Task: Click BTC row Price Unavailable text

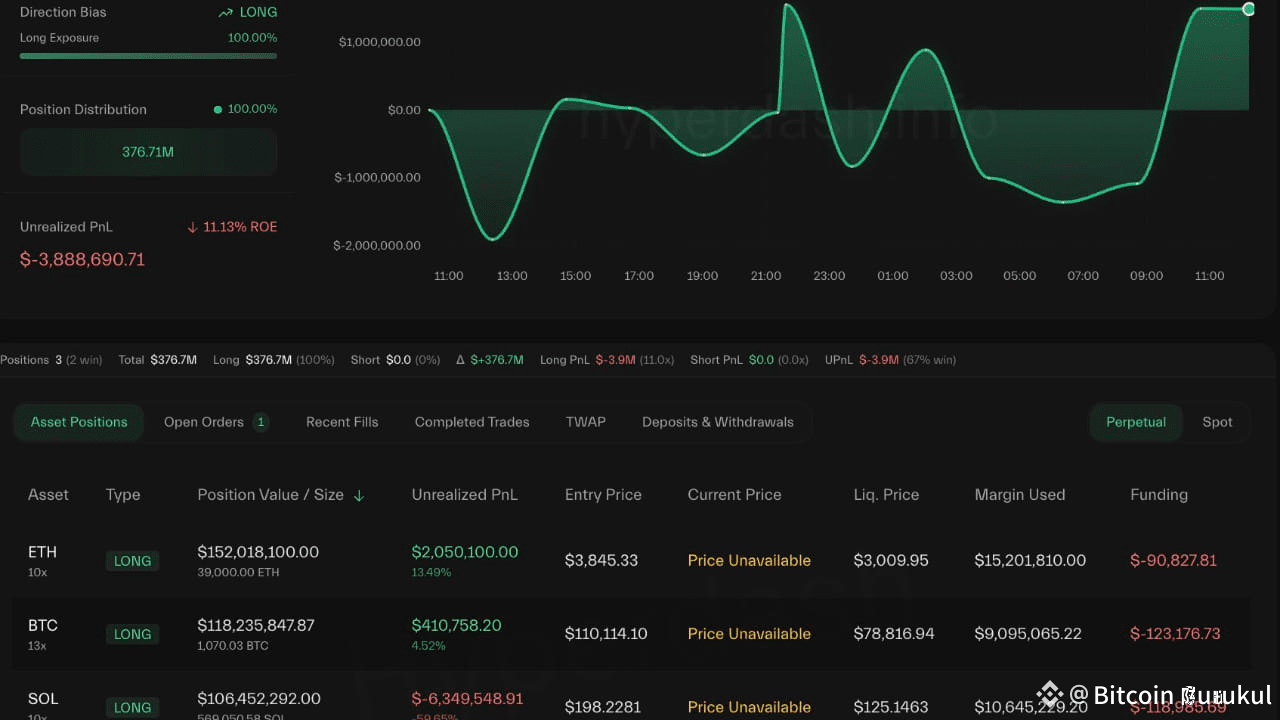Action: pos(749,633)
